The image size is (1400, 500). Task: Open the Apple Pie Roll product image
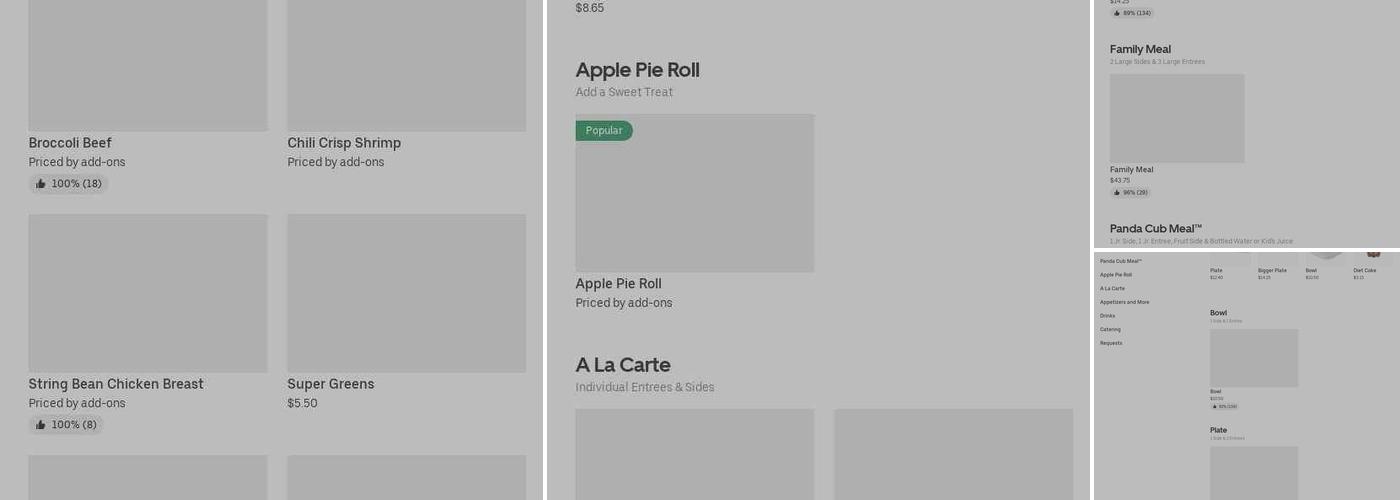click(694, 193)
